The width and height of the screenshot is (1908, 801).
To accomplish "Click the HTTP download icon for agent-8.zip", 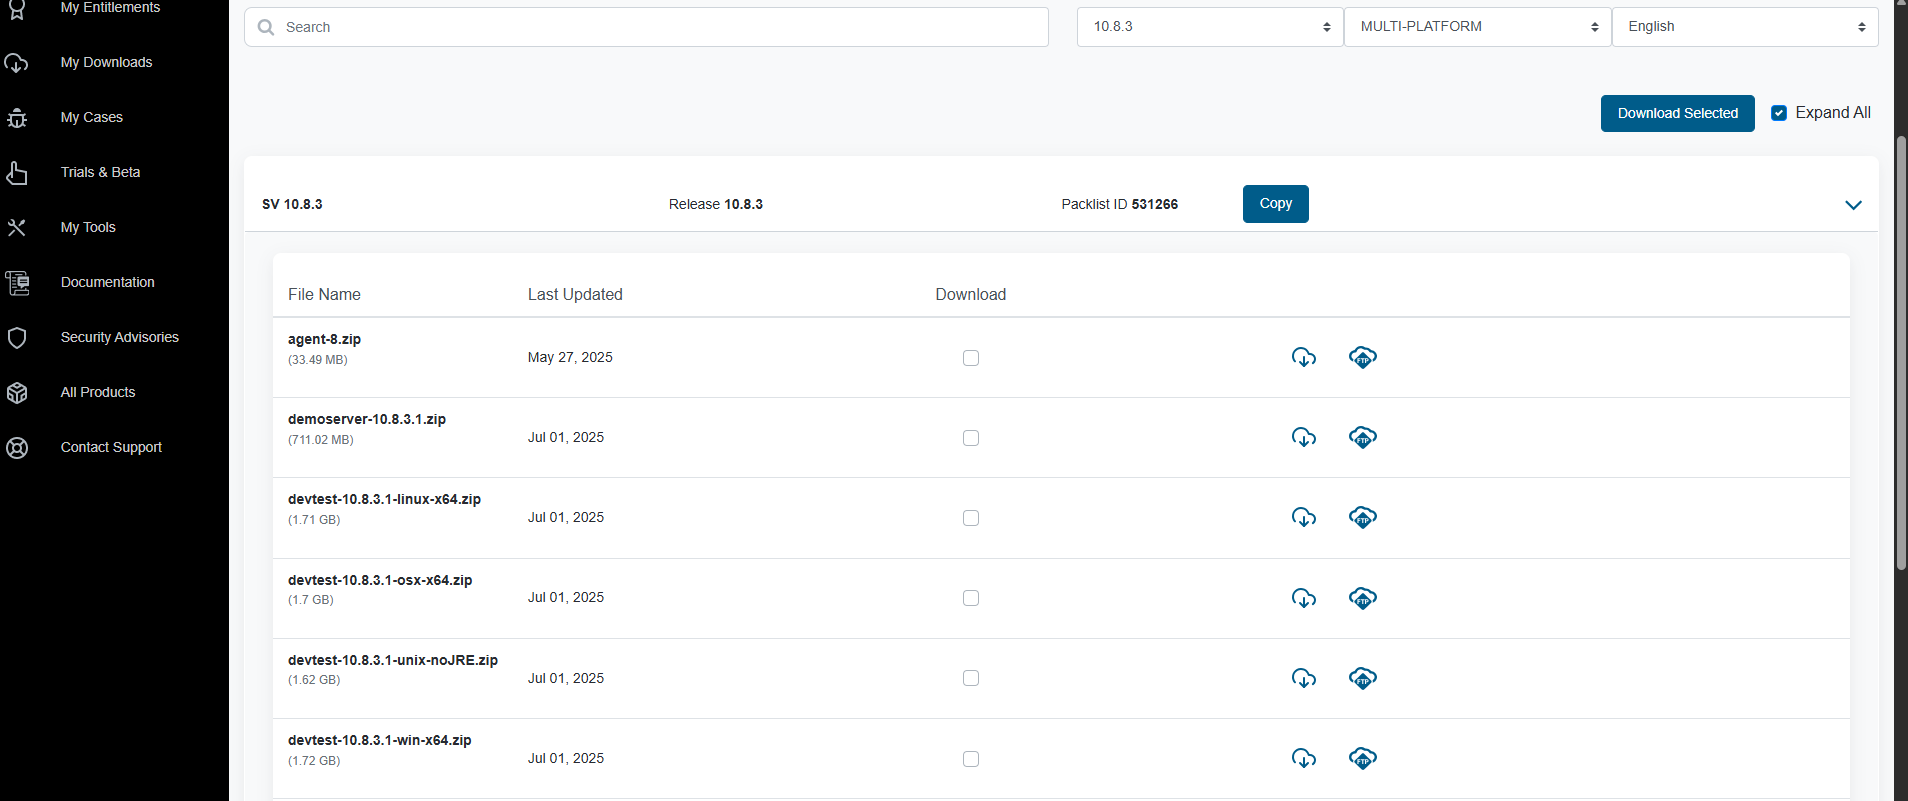I will [1303, 357].
